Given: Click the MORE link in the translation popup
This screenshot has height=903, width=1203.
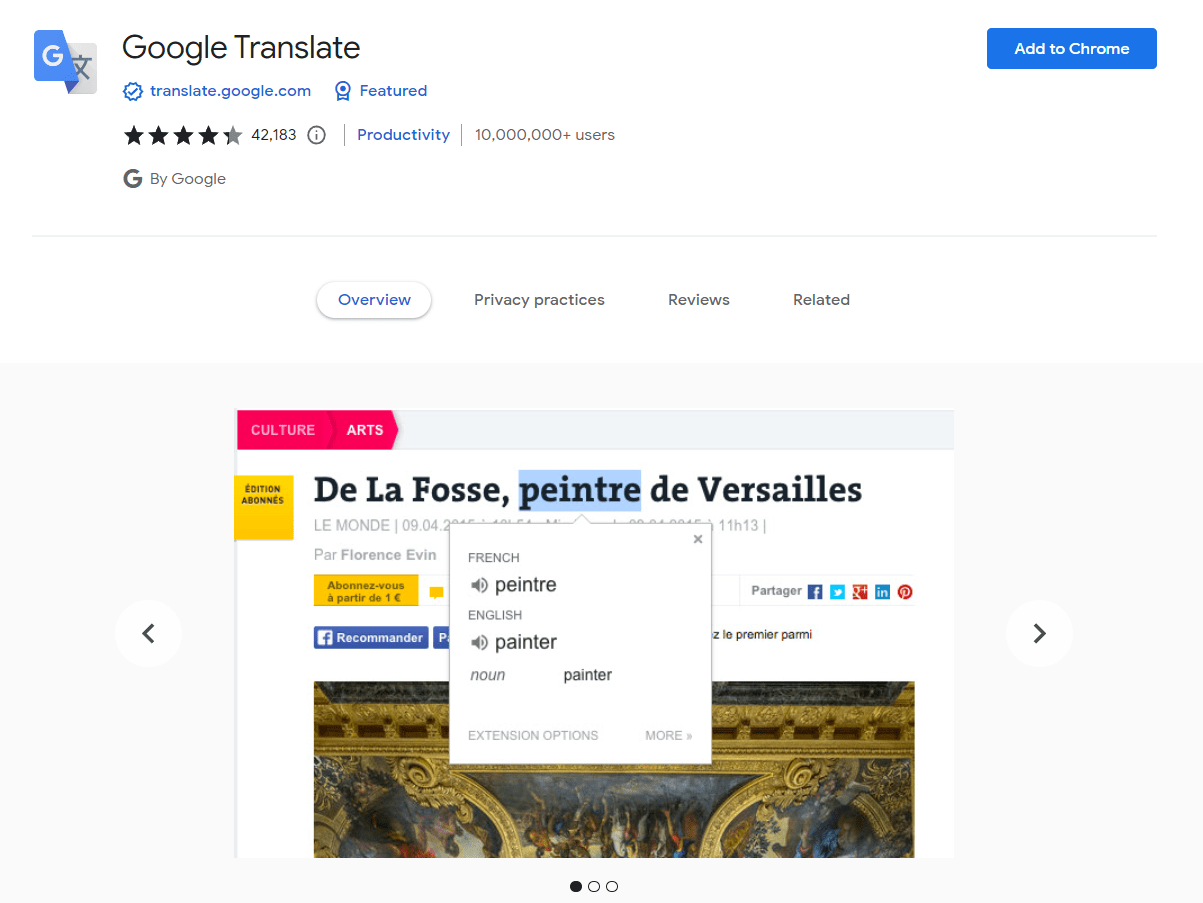Looking at the screenshot, I should (668, 735).
